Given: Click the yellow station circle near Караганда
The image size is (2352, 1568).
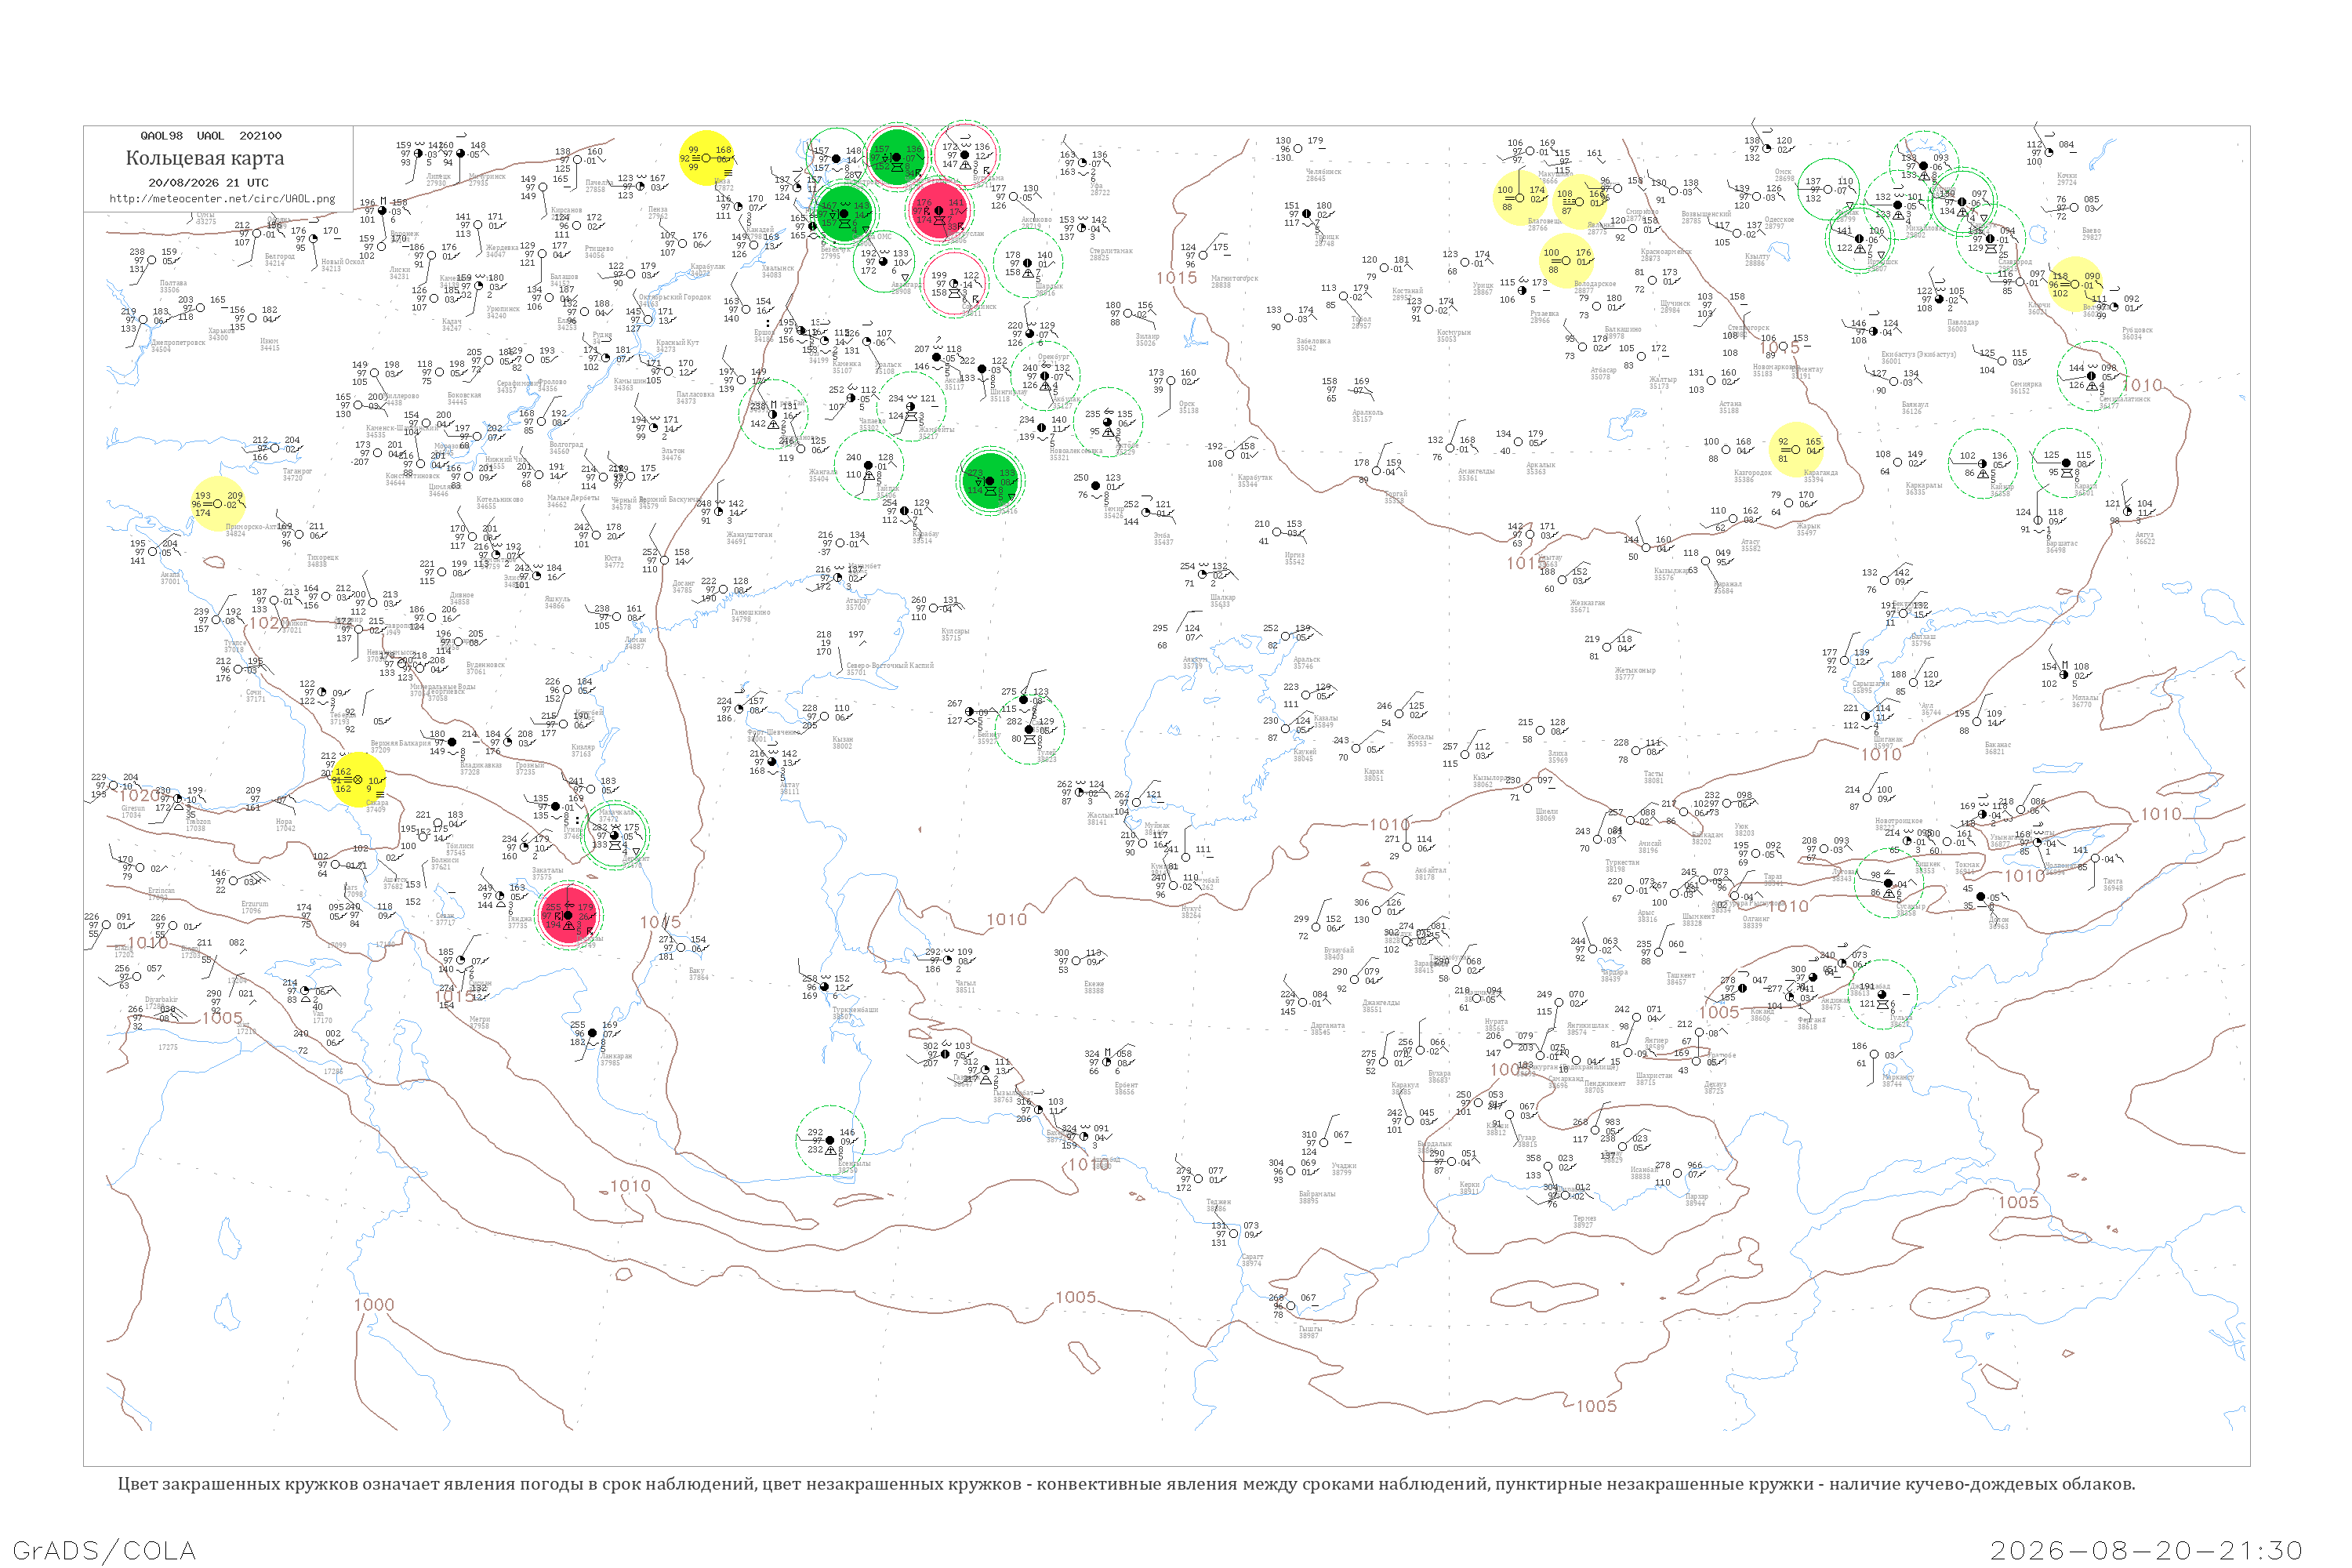Looking at the screenshot, I should point(1796,450).
